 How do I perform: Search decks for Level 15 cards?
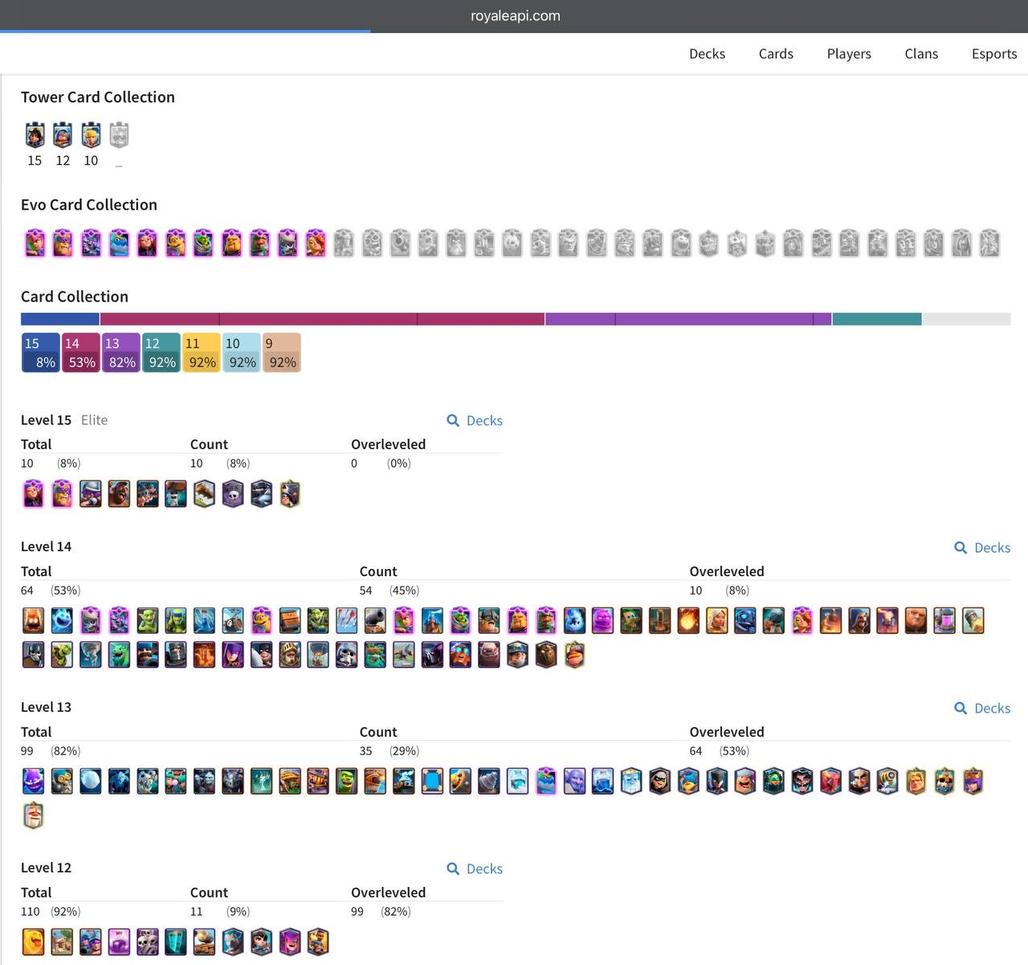[x=475, y=420]
